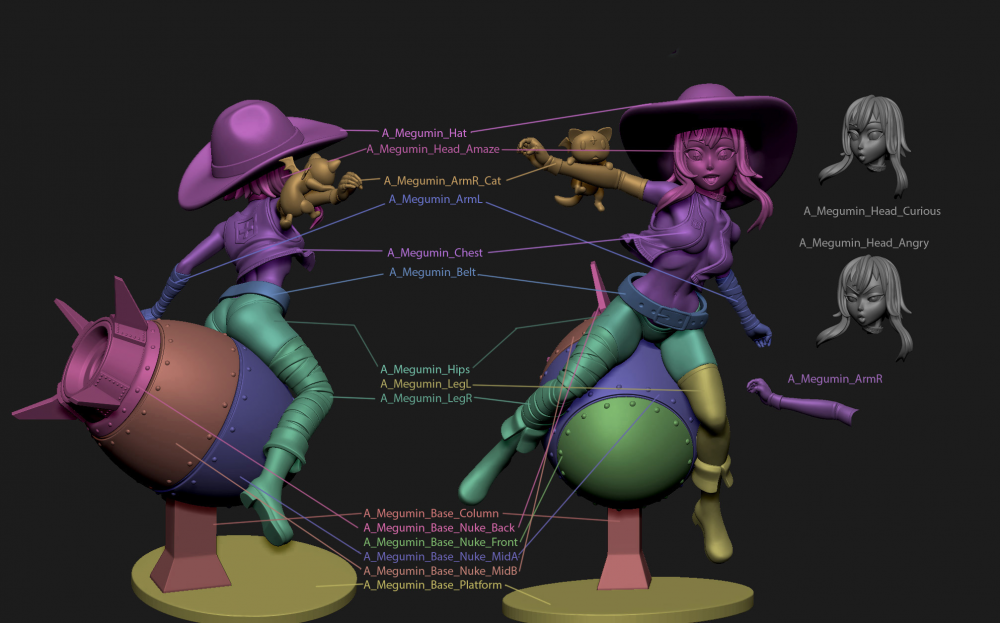The height and width of the screenshot is (623, 1000).
Task: Click the A_Megumin_ArmL label
Action: tap(436, 200)
